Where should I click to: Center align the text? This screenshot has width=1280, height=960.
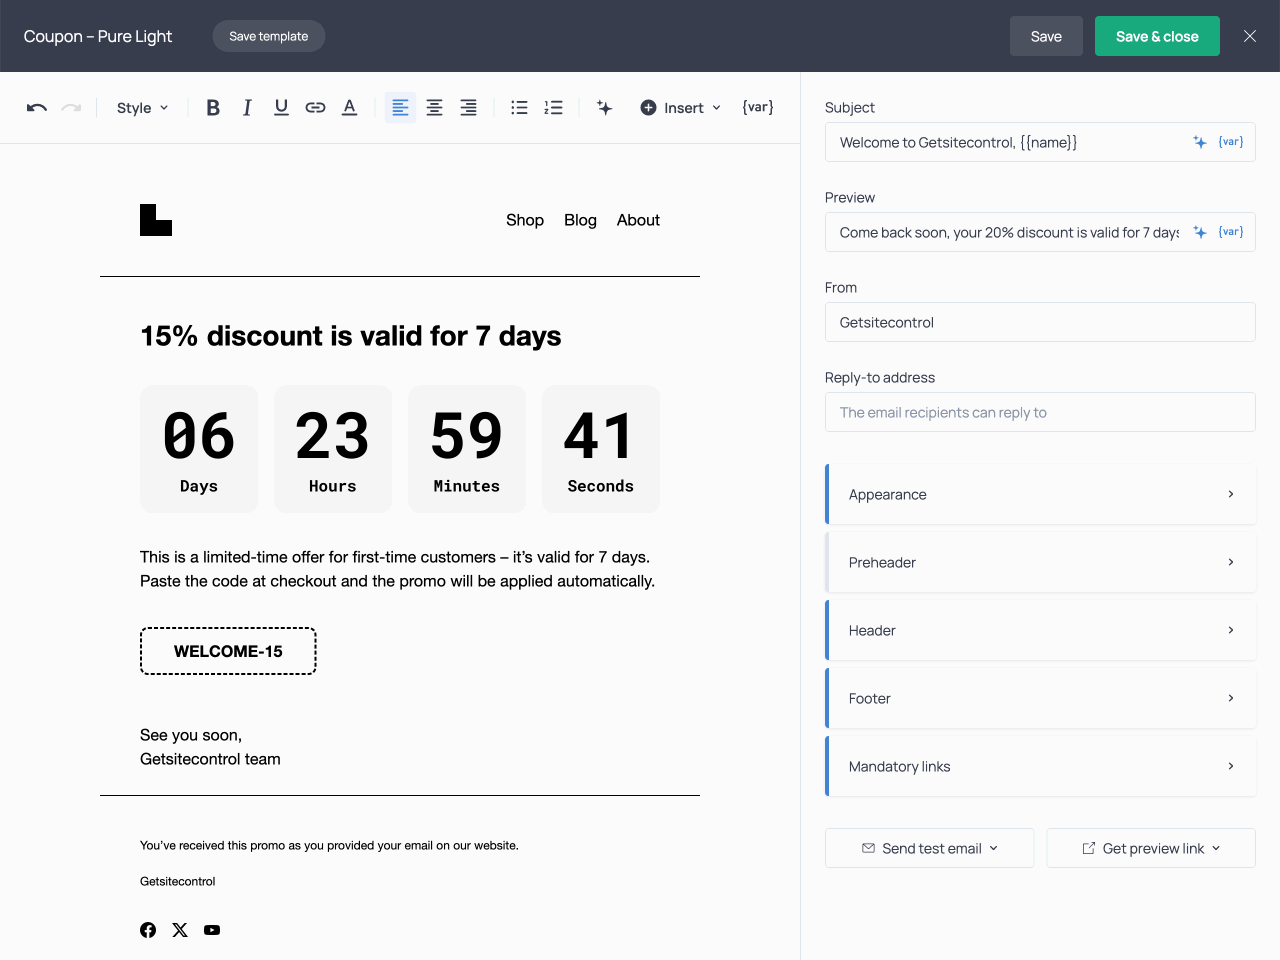[434, 108]
